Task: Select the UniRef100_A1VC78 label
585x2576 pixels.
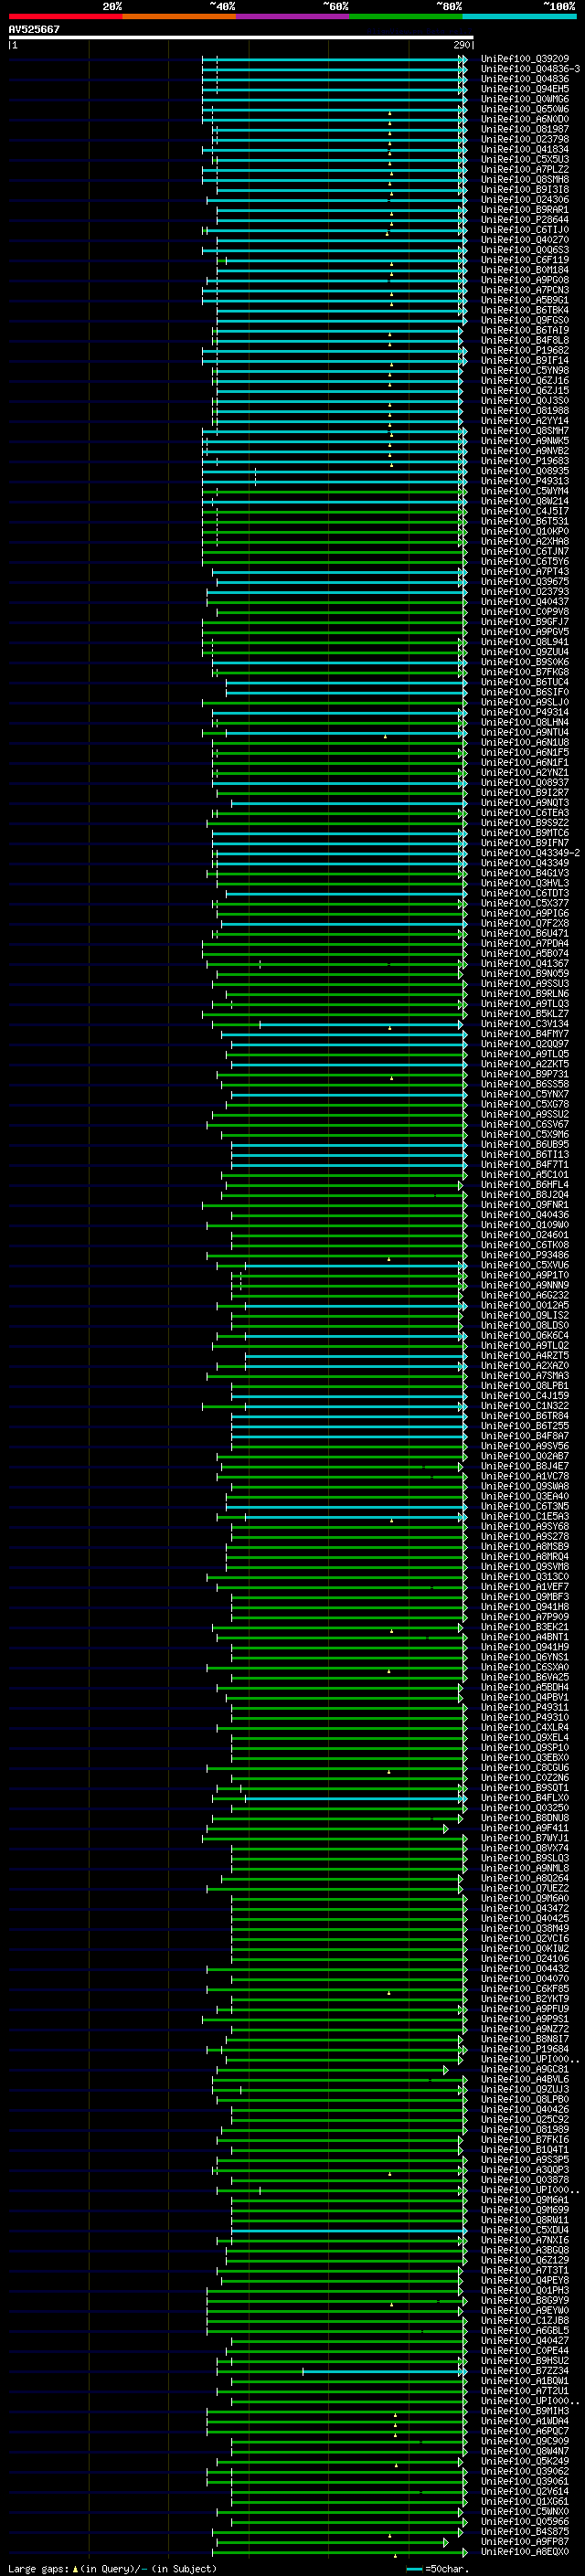Action: (524, 1476)
